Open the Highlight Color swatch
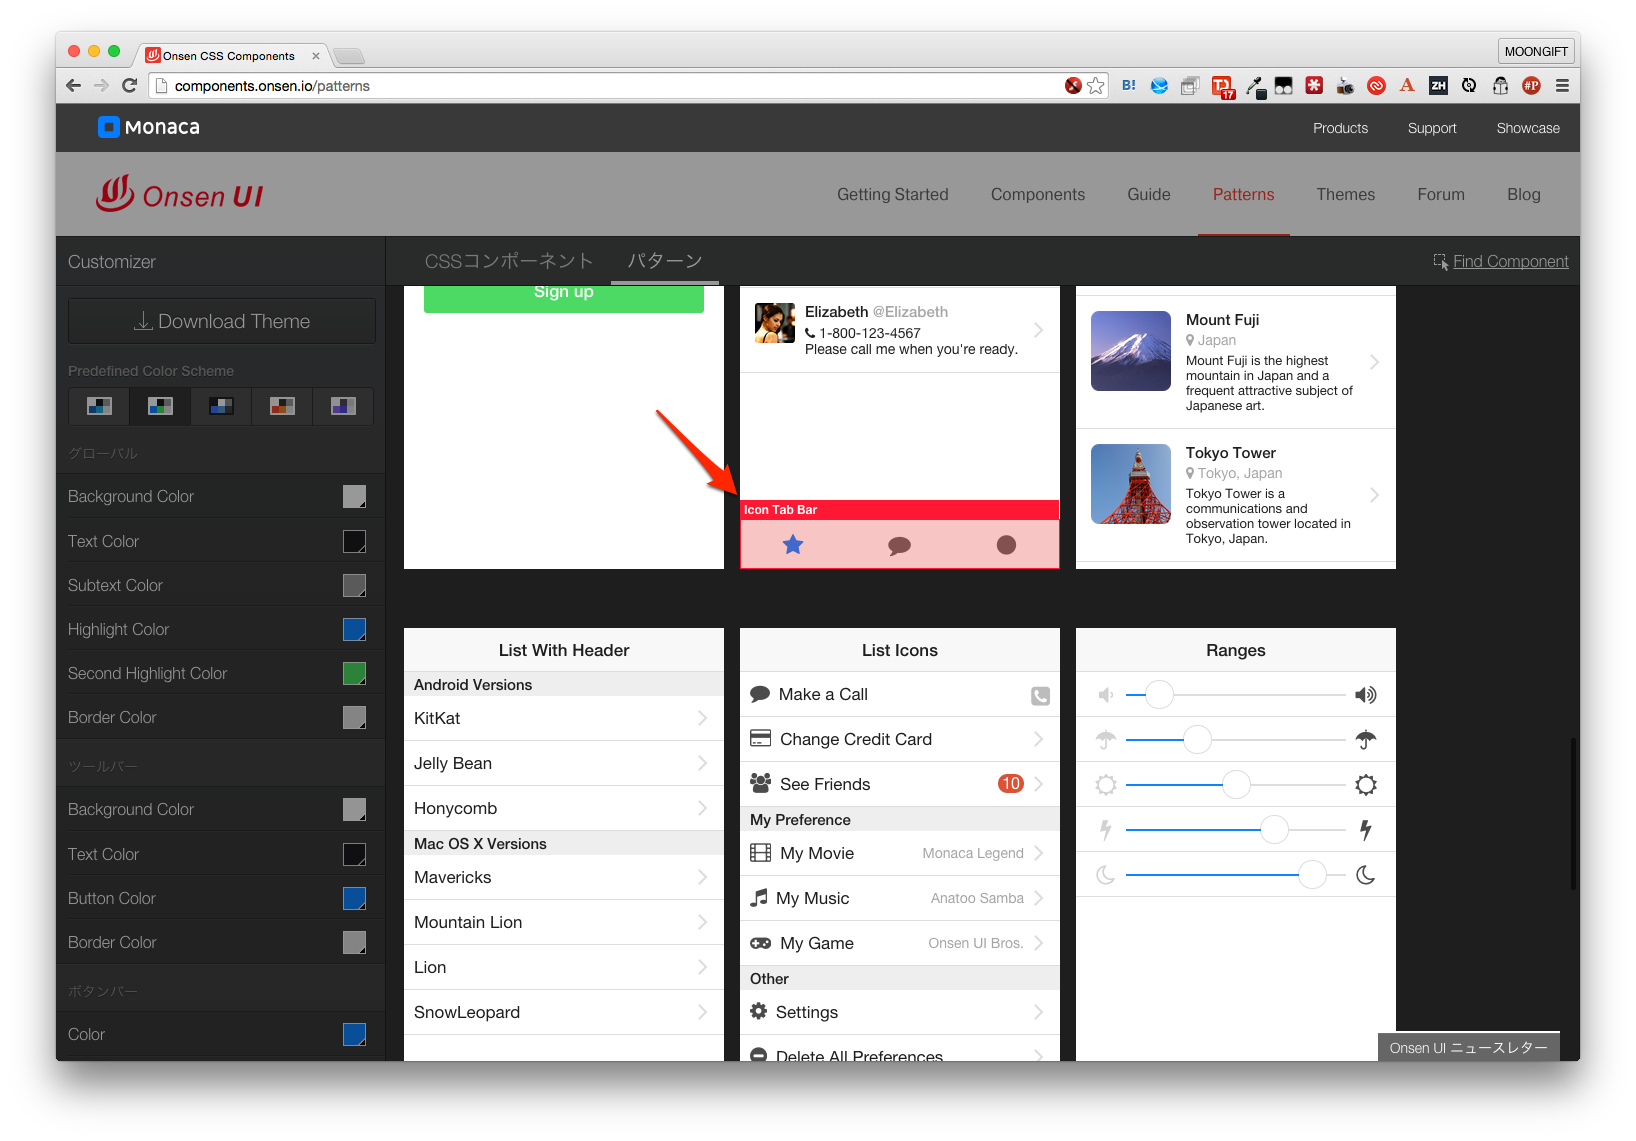This screenshot has height=1141, width=1636. [354, 629]
